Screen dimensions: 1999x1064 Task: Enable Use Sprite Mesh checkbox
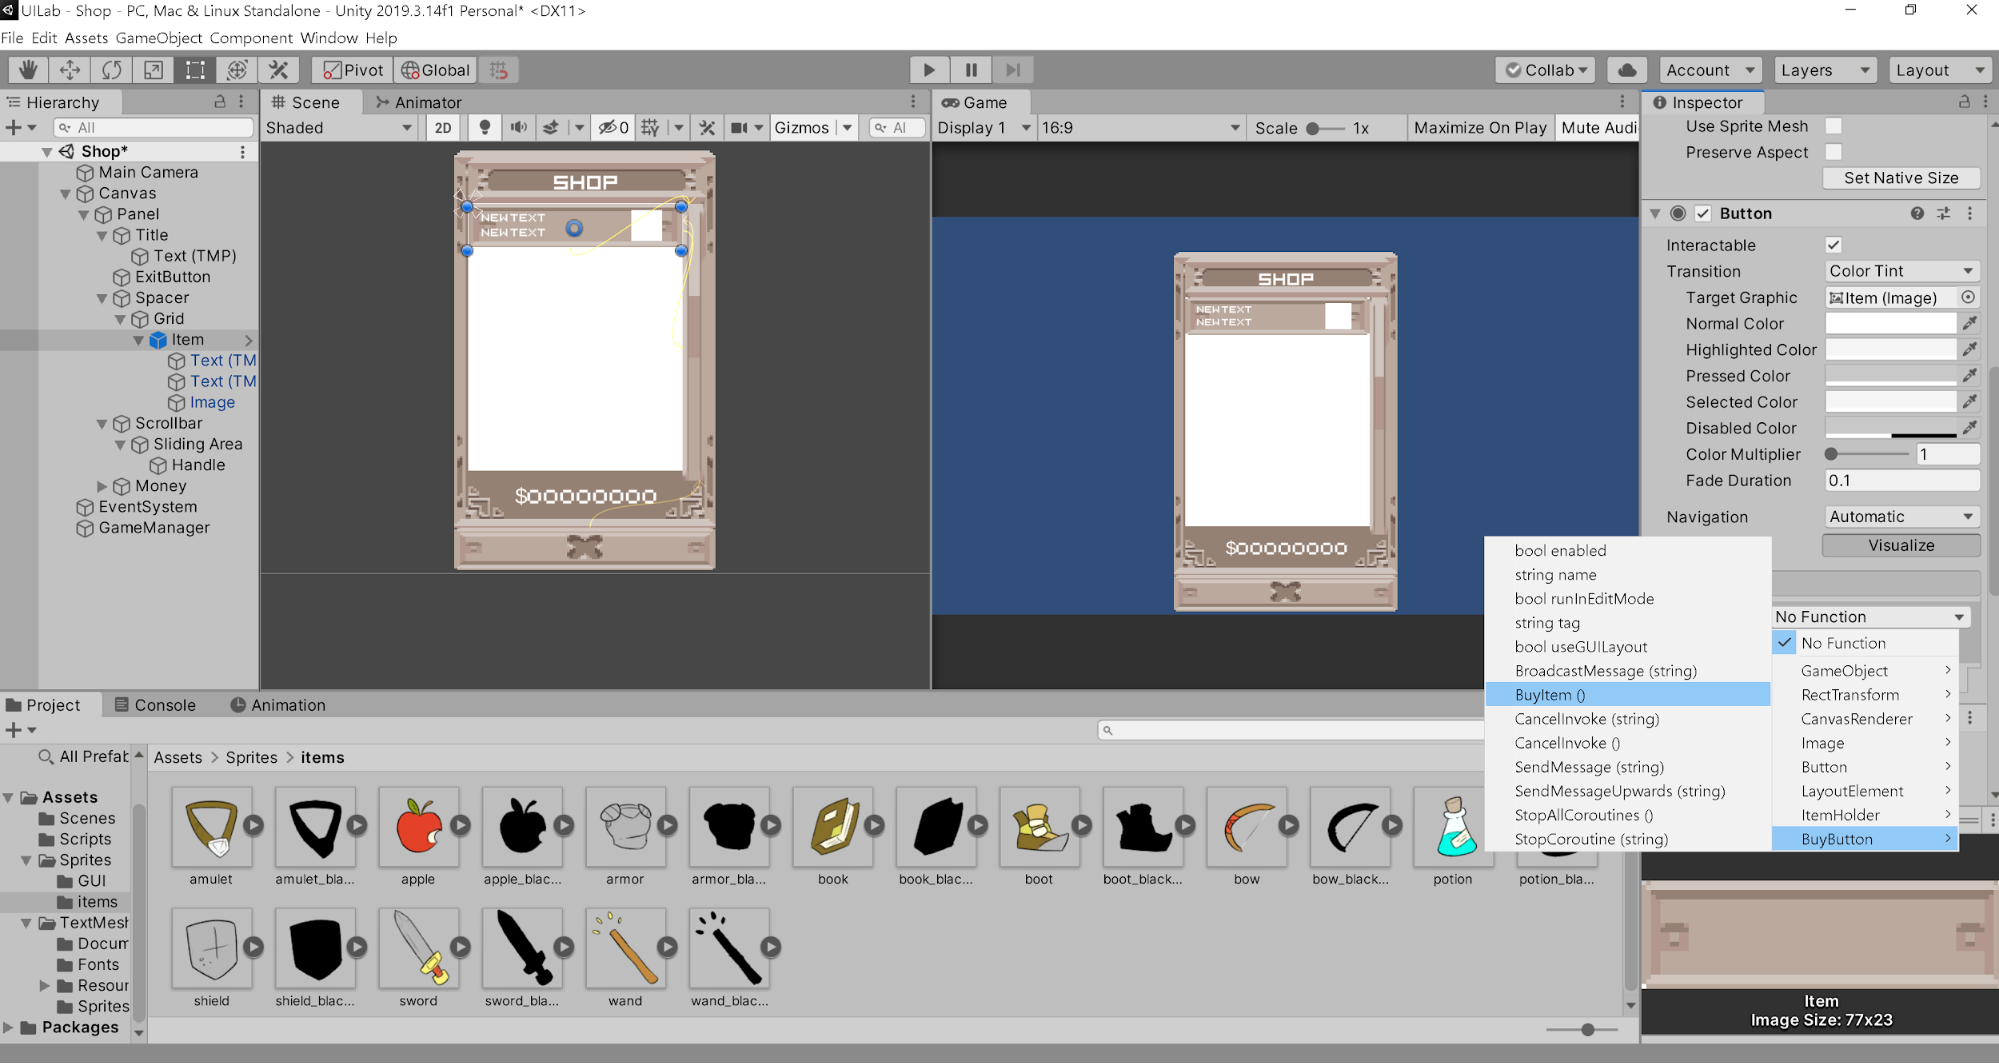click(1833, 126)
